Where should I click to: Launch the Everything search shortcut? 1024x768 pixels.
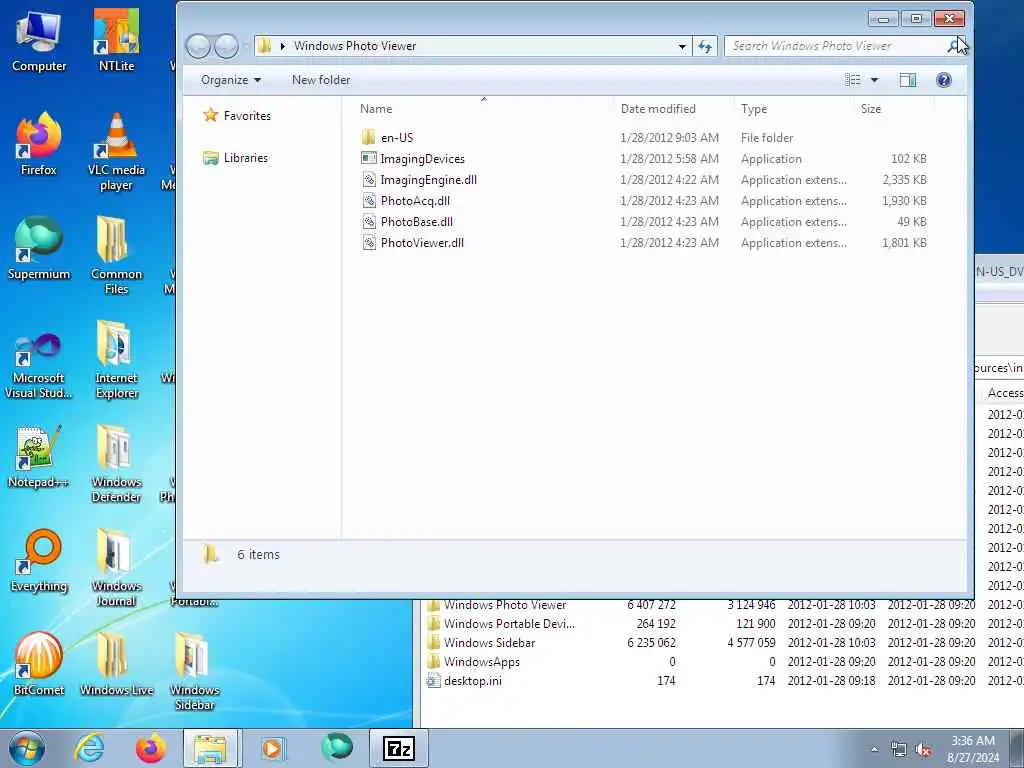click(x=39, y=560)
